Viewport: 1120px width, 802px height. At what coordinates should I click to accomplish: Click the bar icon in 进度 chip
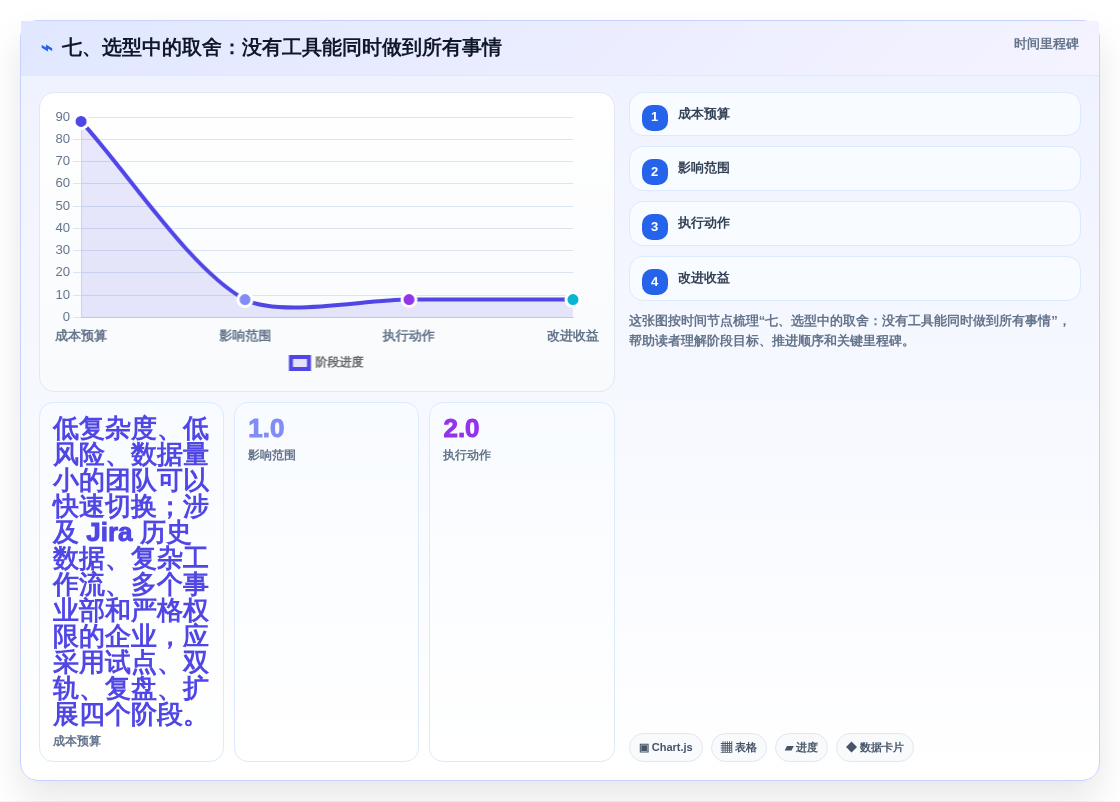pos(789,748)
